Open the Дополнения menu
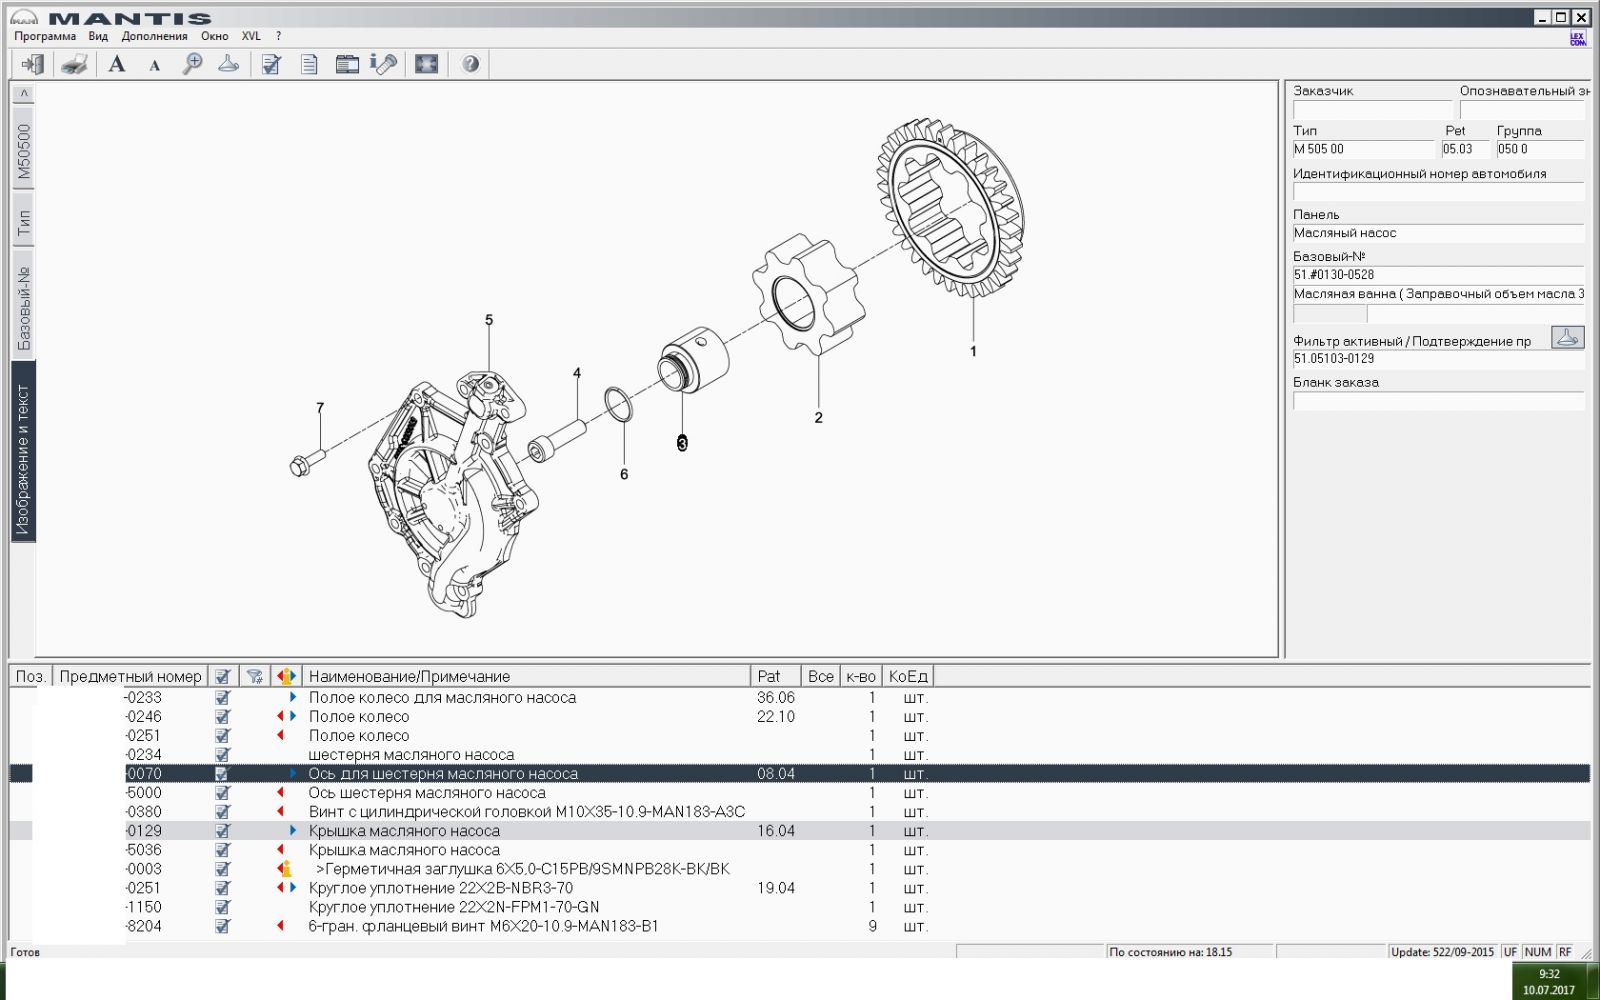This screenshot has width=1600, height=1000. point(154,36)
